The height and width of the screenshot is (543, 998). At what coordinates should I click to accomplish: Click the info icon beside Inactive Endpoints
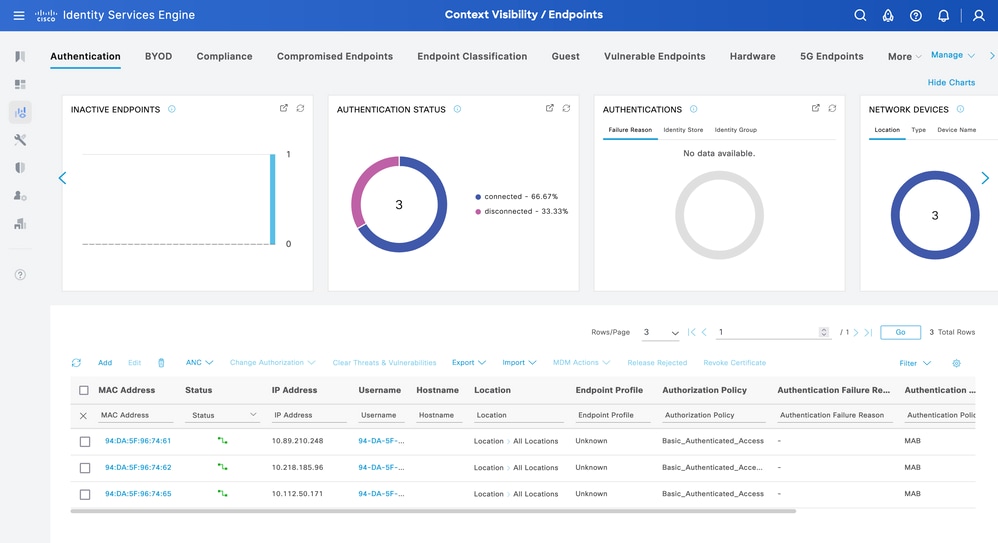pyautogui.click(x=172, y=109)
